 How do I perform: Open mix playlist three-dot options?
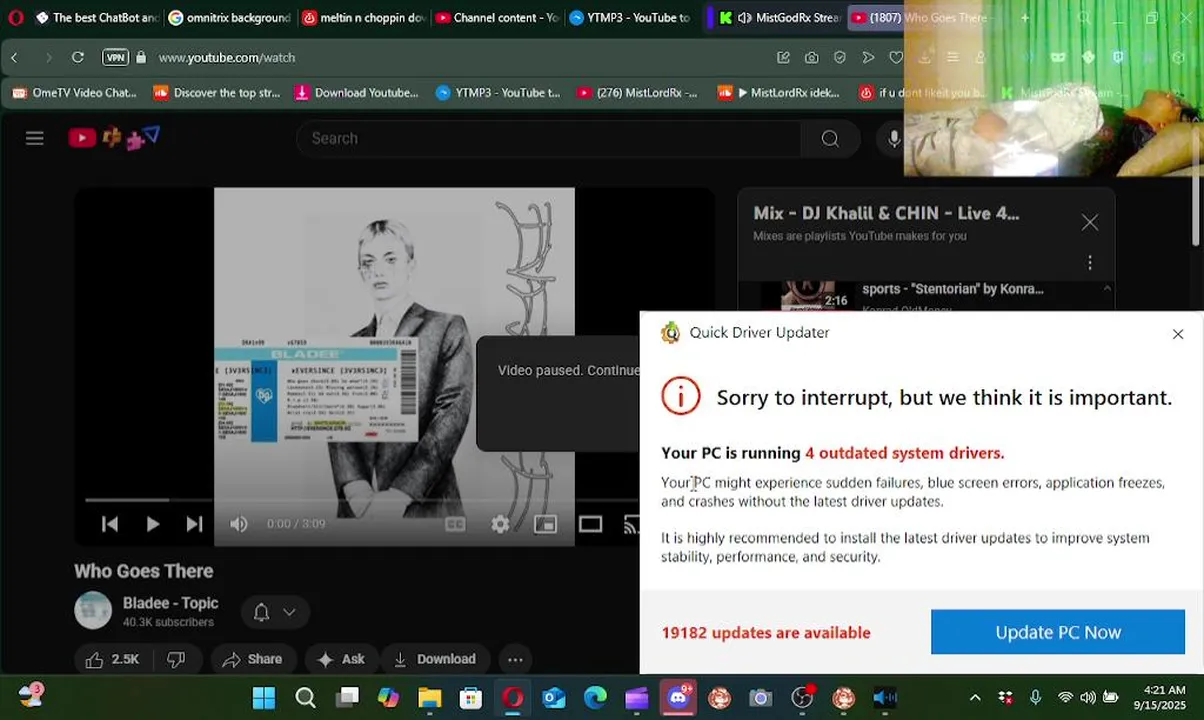(x=1090, y=262)
